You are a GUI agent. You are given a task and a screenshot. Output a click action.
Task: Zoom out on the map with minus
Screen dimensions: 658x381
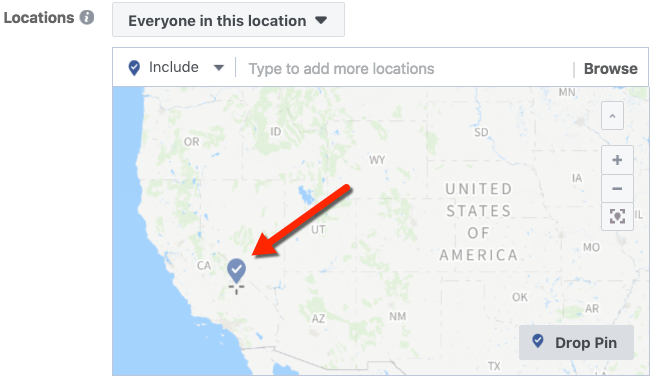pos(617,188)
